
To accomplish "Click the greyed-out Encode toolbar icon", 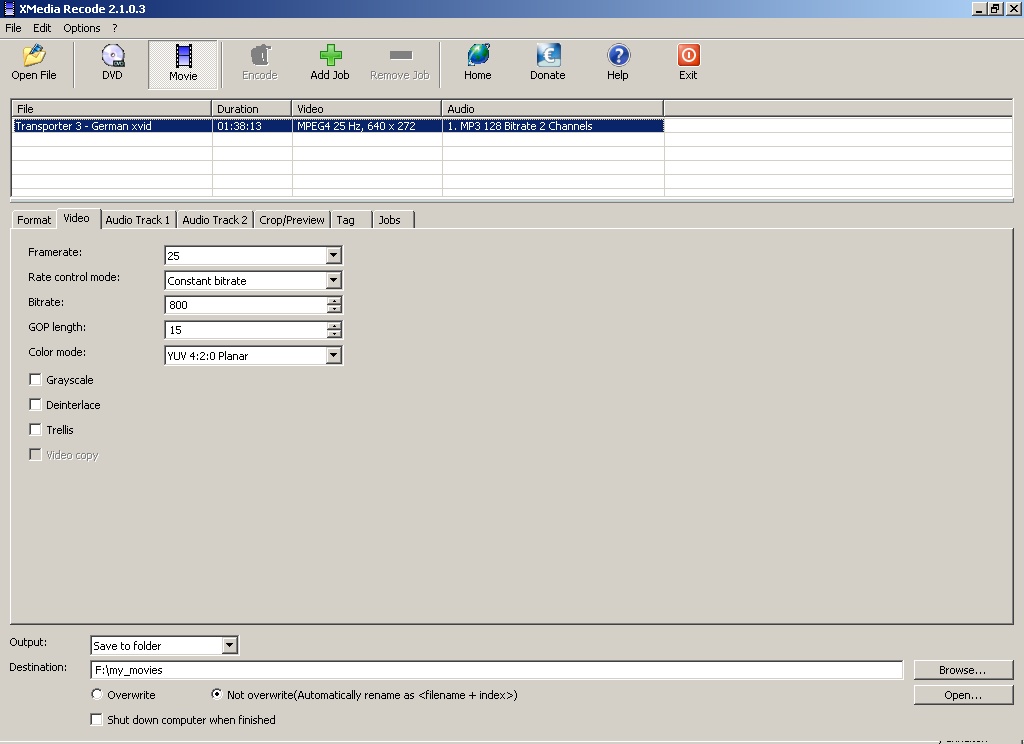I will (x=260, y=56).
